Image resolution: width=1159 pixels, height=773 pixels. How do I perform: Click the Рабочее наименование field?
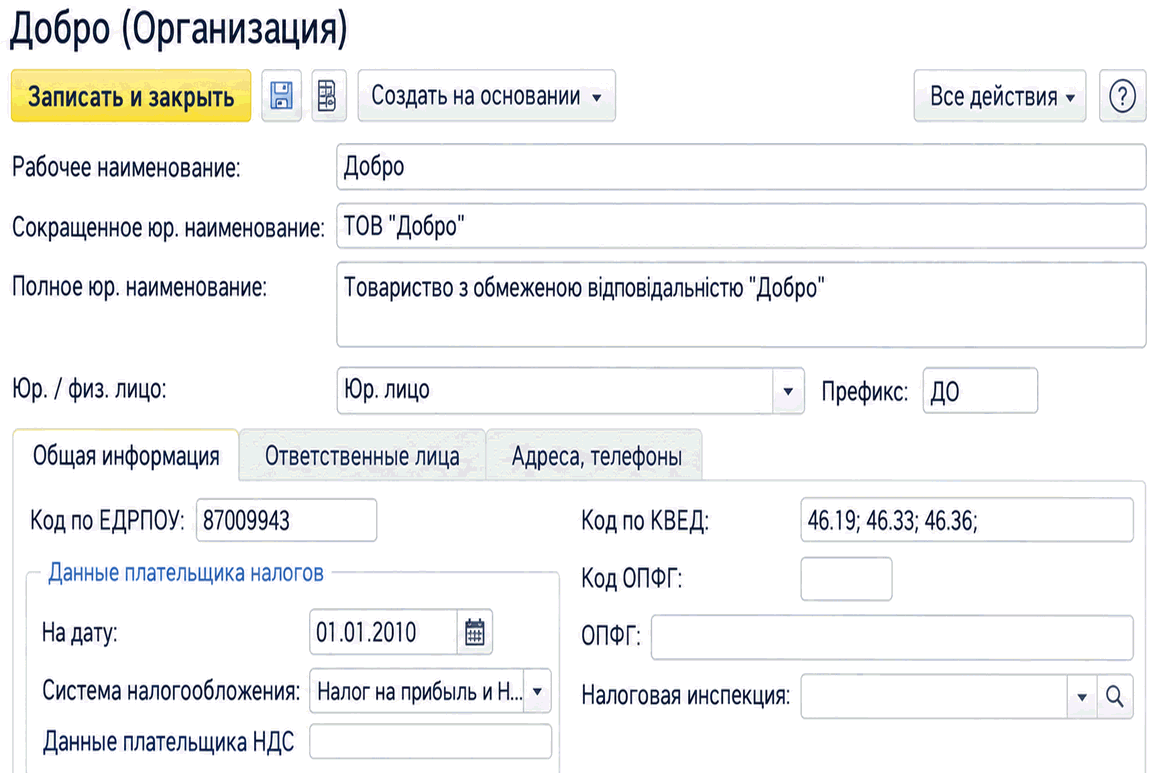741,167
